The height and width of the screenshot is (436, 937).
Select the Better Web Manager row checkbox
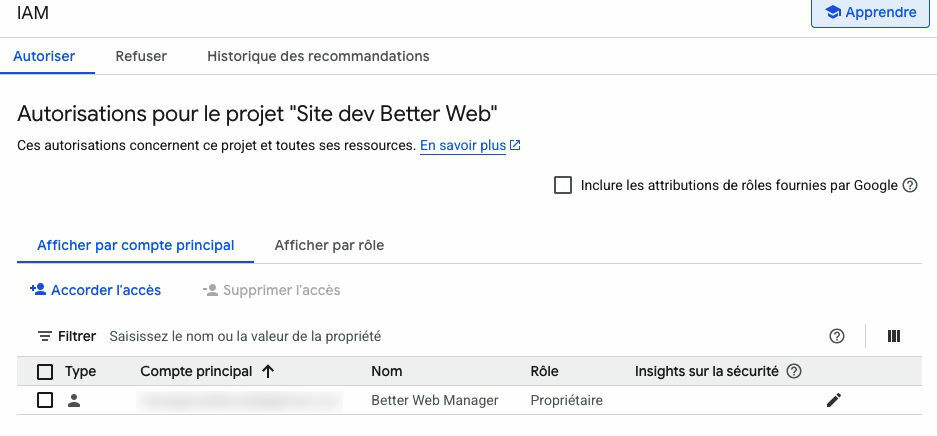(45, 400)
